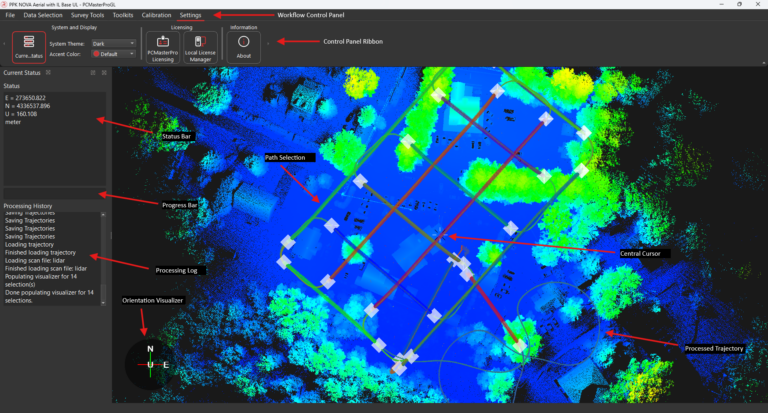This screenshot has width=768, height=413.
Task: Click the Processing History scroll-up arrow
Action: click(103, 215)
